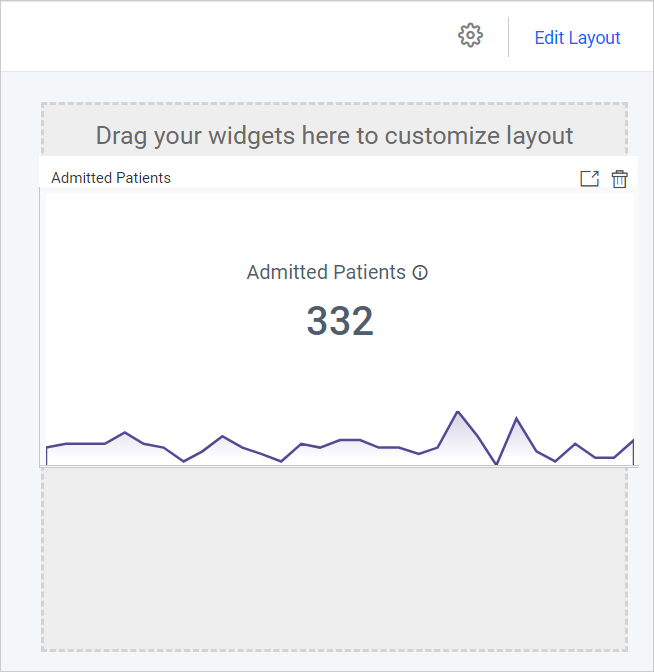
Task: Click the right end of the sparkline
Action: [x=632, y=440]
